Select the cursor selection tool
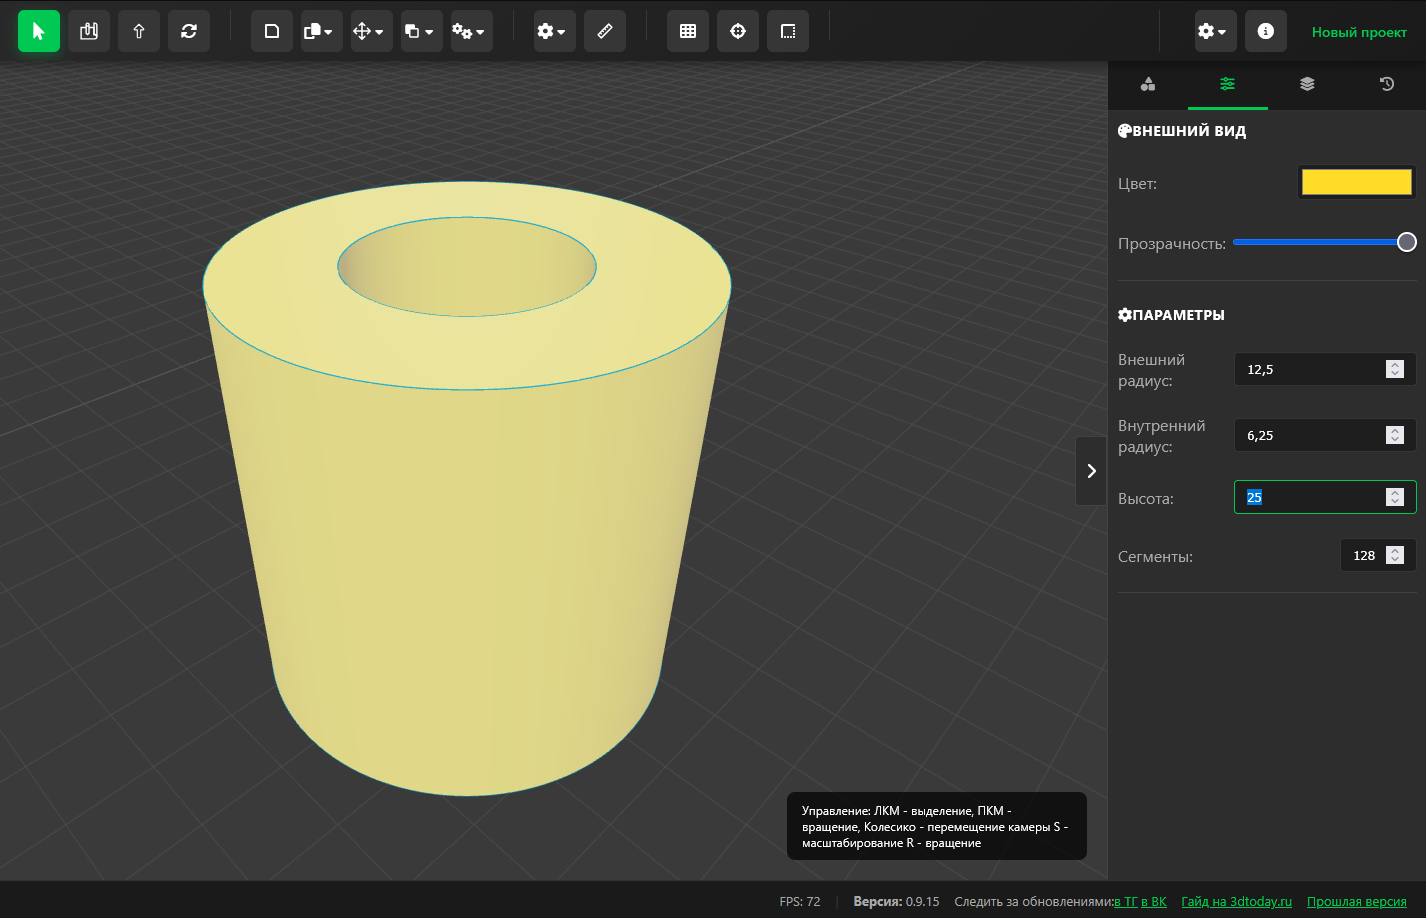 (39, 31)
